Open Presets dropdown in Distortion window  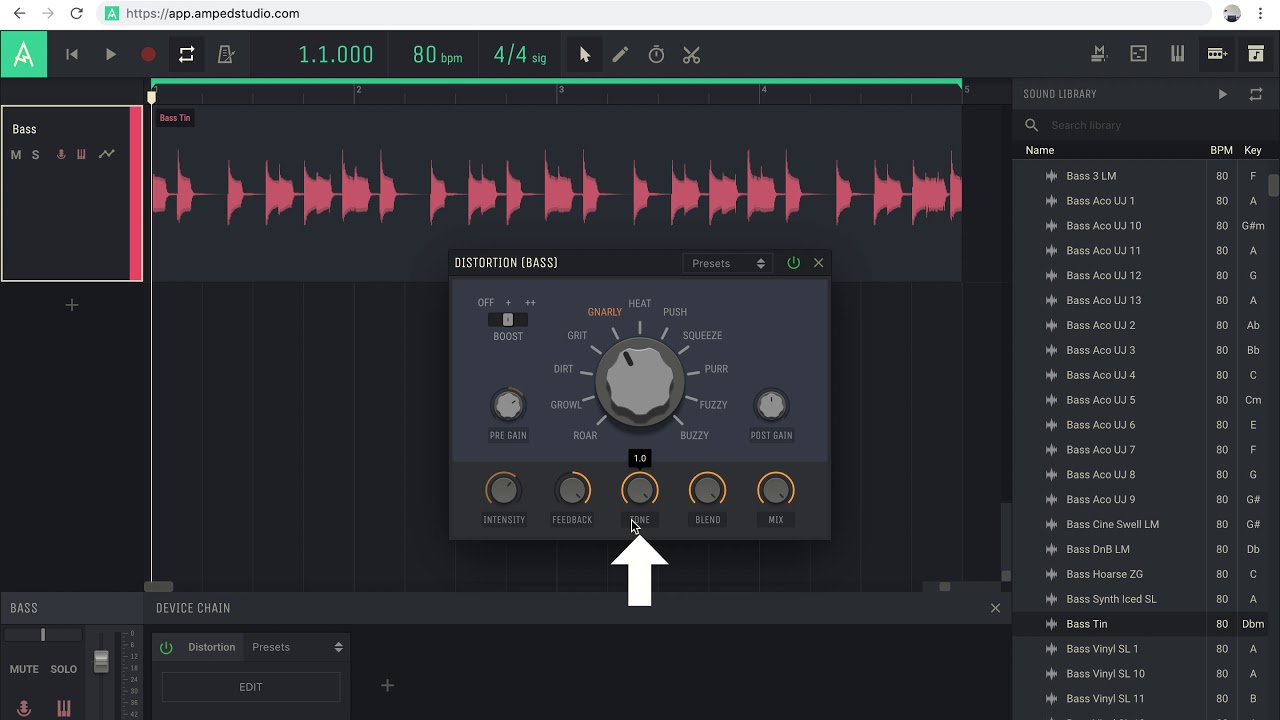point(728,263)
